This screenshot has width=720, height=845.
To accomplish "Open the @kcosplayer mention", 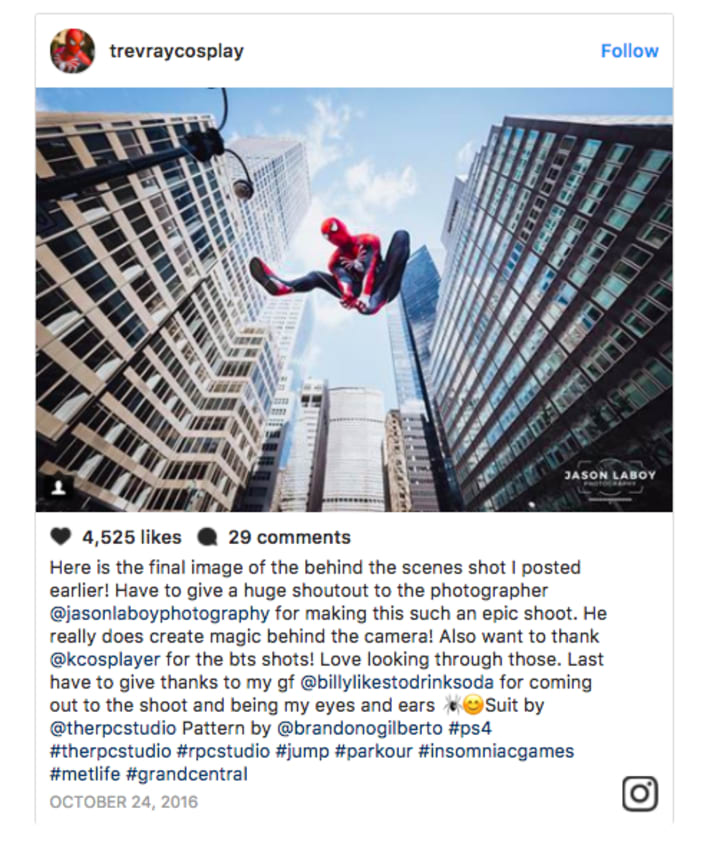I will coord(105,659).
